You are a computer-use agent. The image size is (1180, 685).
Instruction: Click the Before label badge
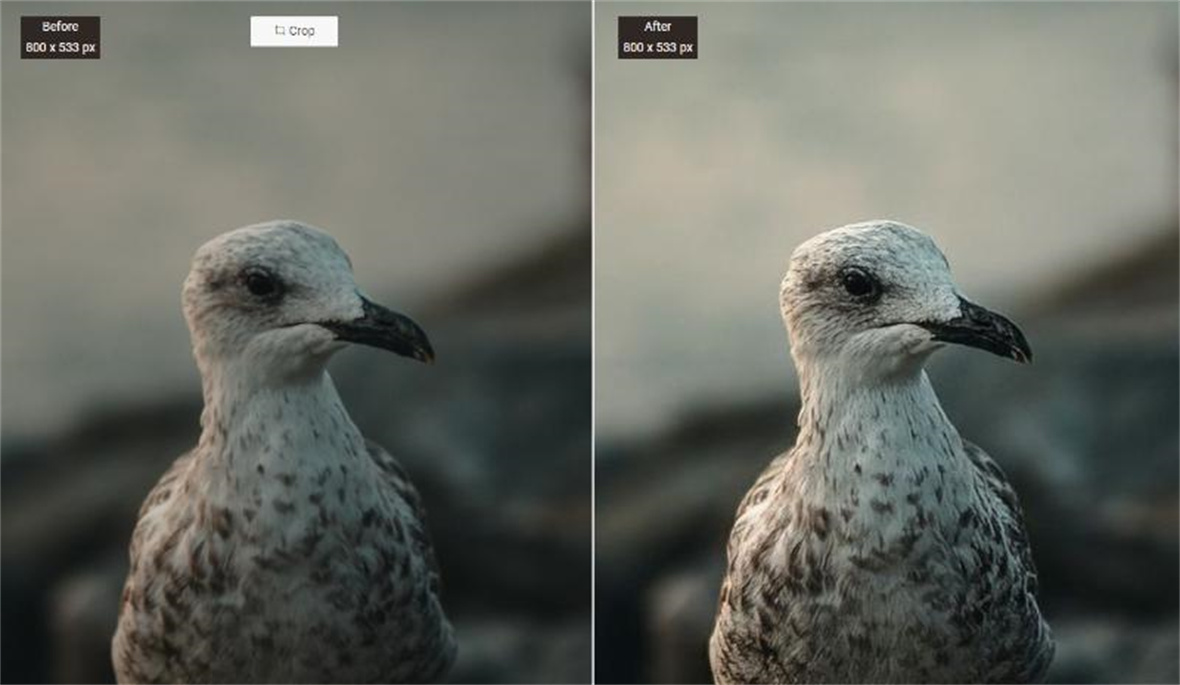[60, 37]
